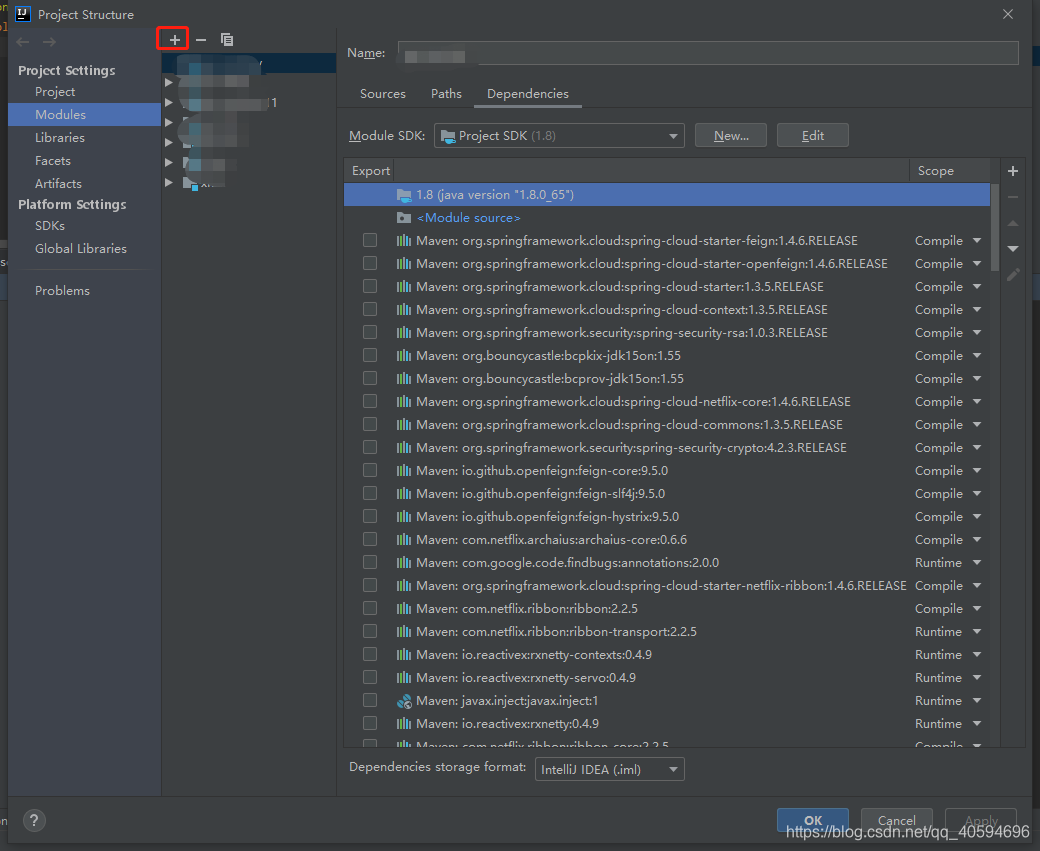The height and width of the screenshot is (851, 1040).
Task: Move dependency up with arrow icon
Action: coord(1013,224)
